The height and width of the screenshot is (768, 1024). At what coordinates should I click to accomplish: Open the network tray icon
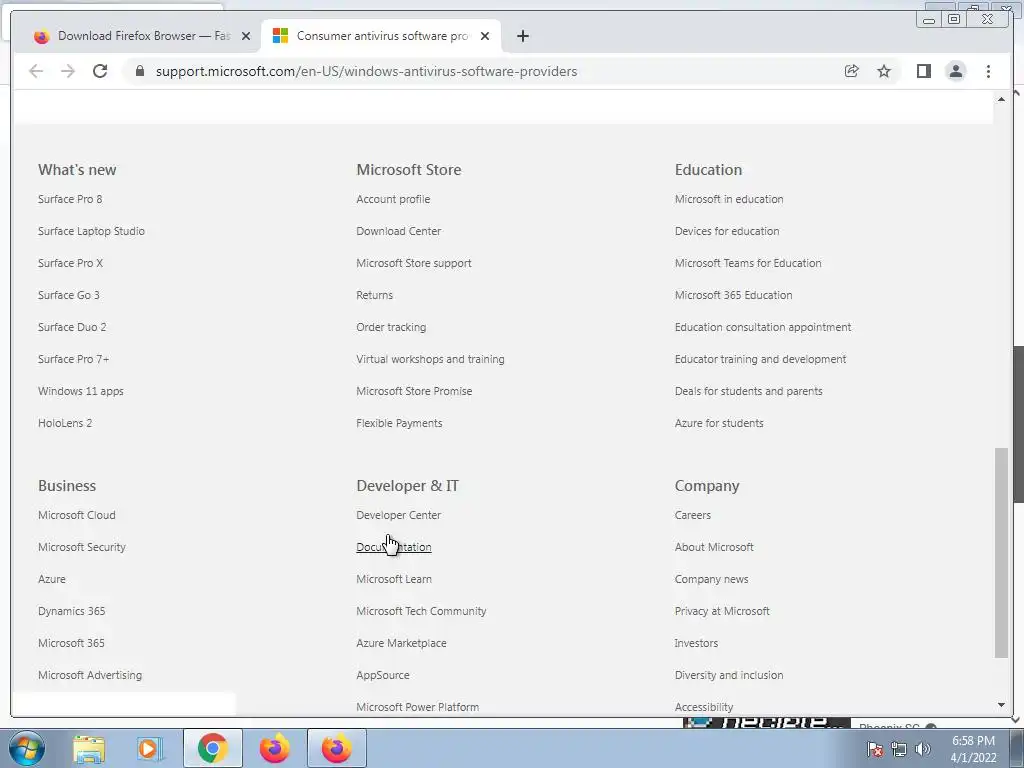899,749
